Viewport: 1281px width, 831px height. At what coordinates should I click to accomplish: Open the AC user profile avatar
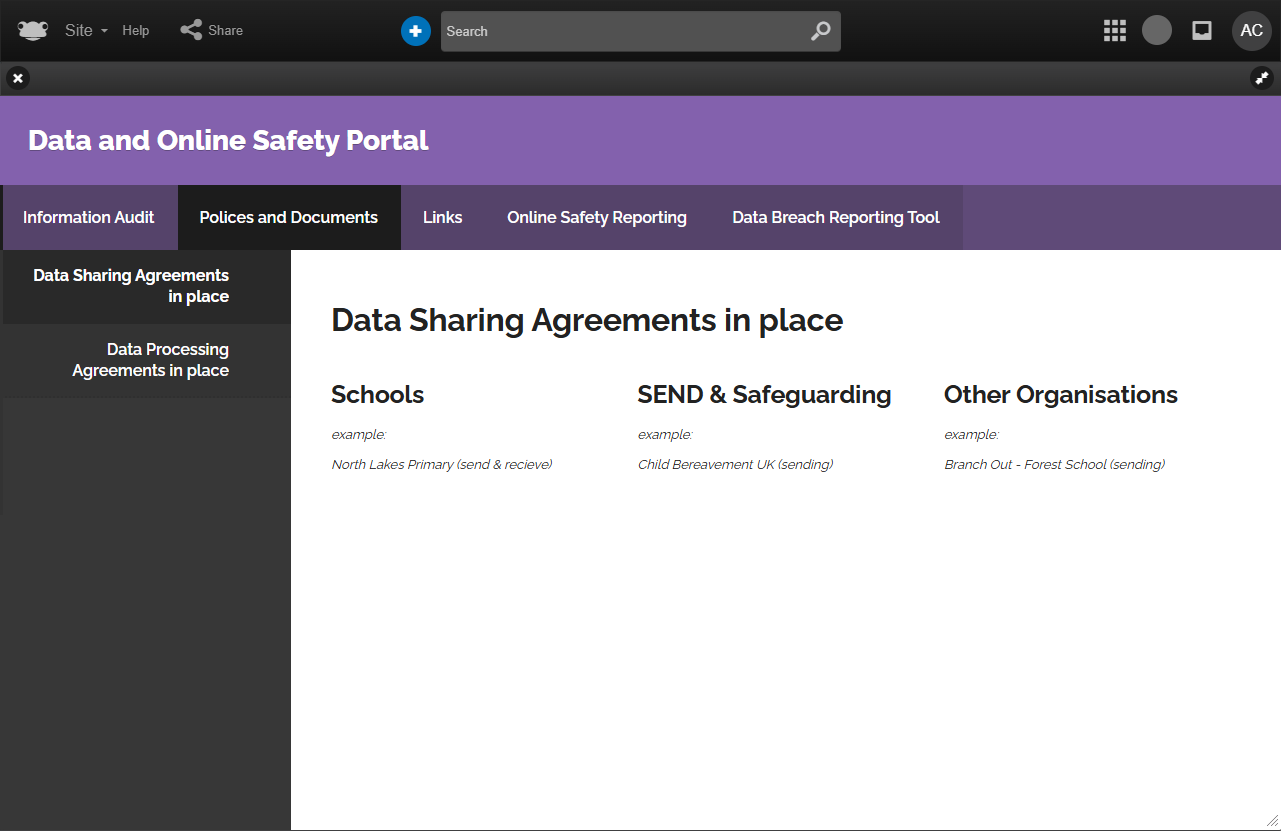coord(1251,31)
